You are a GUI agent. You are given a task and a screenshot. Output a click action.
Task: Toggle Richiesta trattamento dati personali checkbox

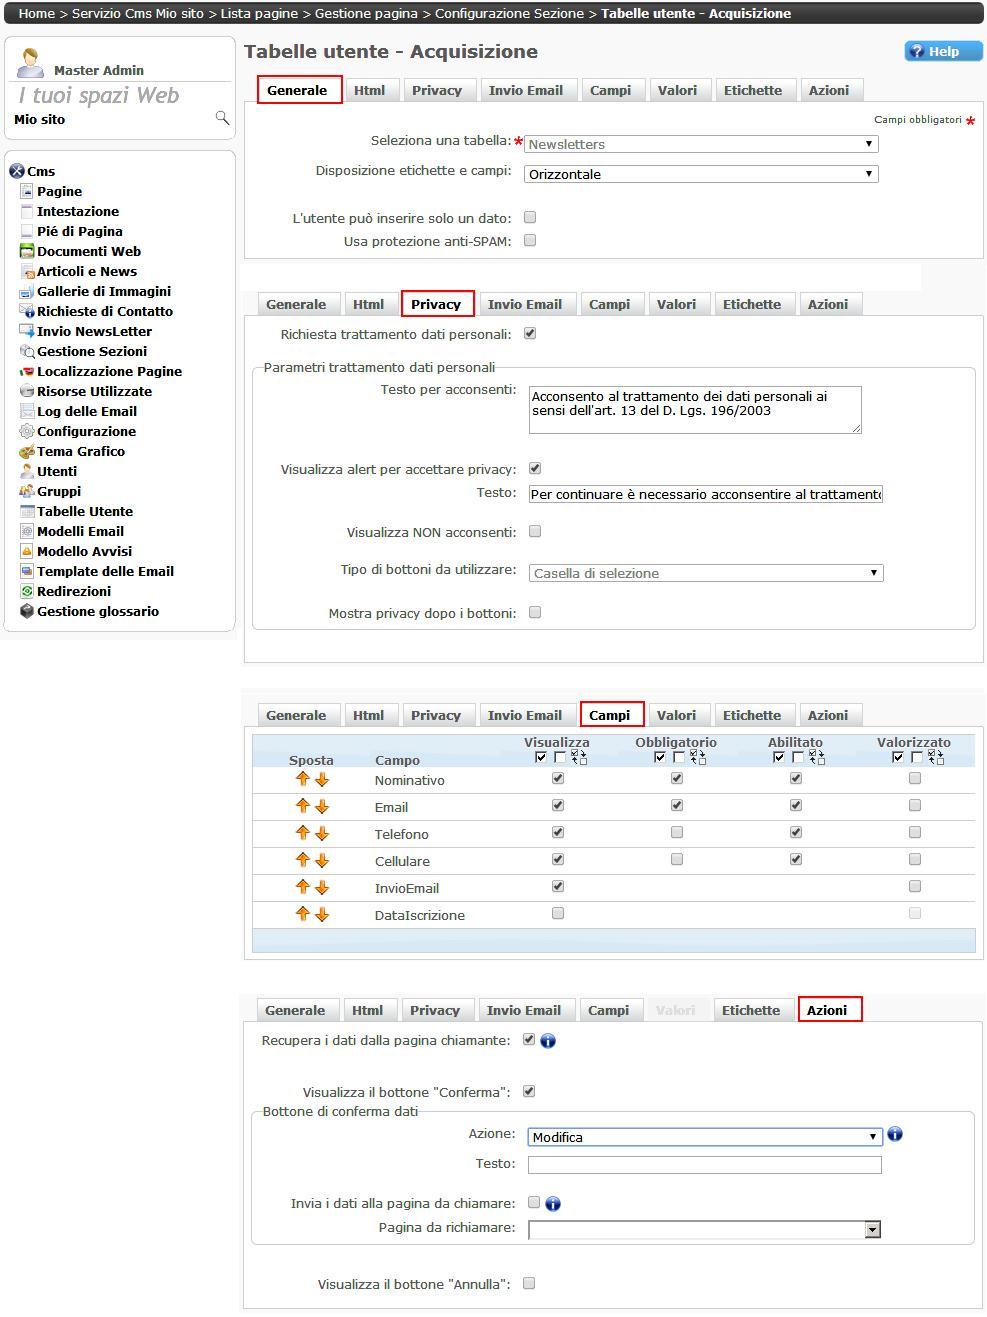530,334
